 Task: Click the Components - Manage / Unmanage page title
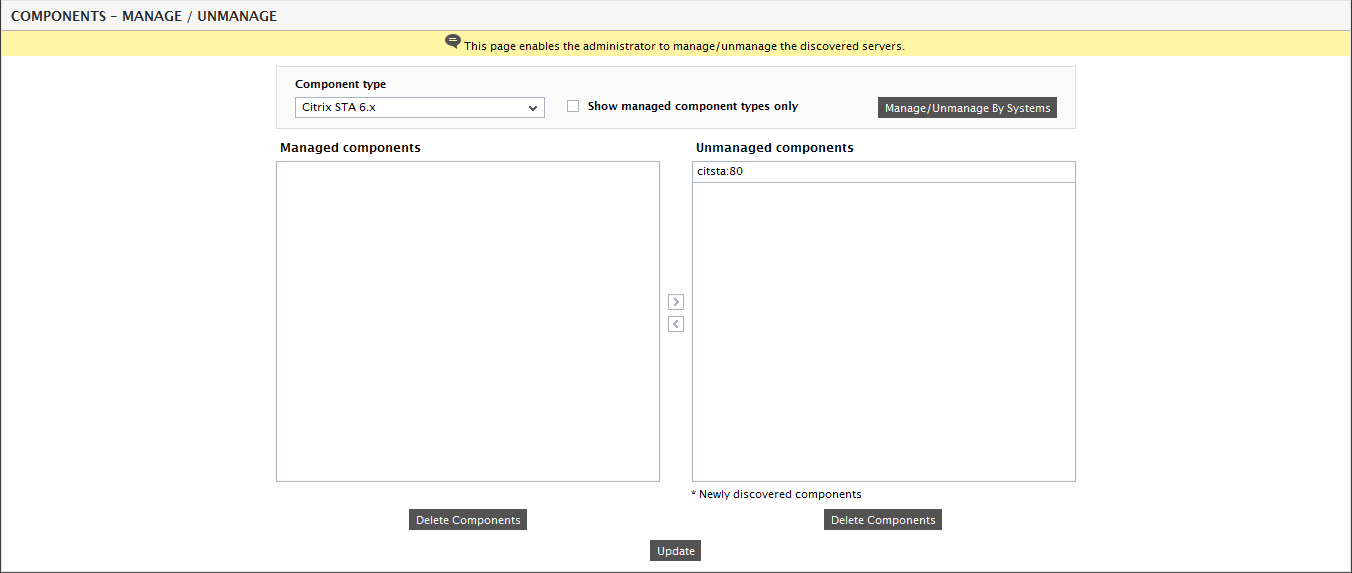click(x=144, y=16)
